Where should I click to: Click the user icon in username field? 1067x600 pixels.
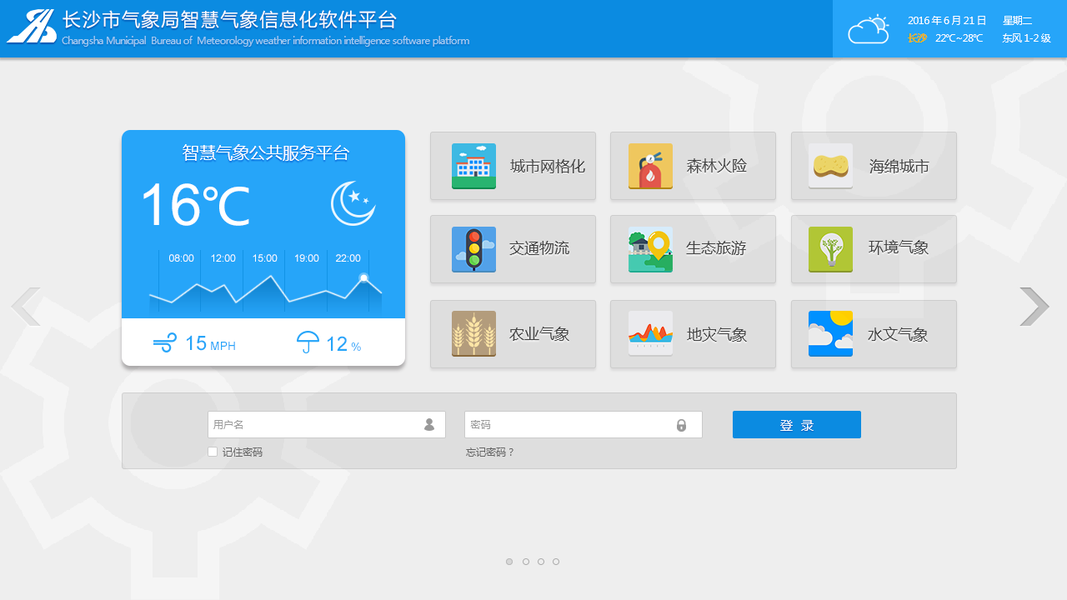(429, 424)
